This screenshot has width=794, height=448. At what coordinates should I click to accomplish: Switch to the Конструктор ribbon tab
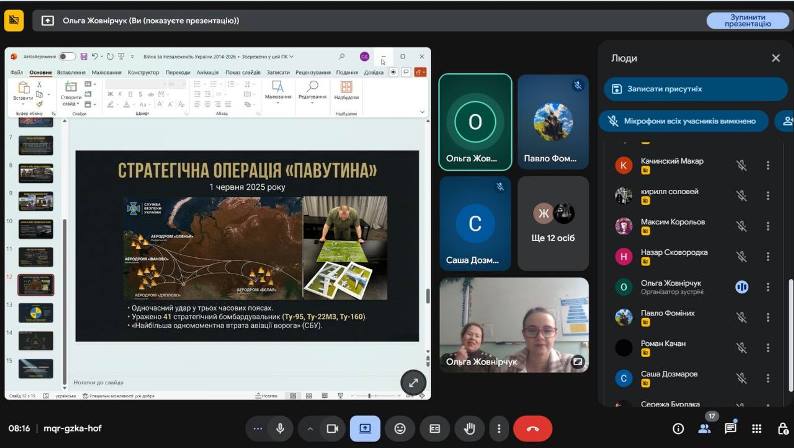click(x=143, y=72)
